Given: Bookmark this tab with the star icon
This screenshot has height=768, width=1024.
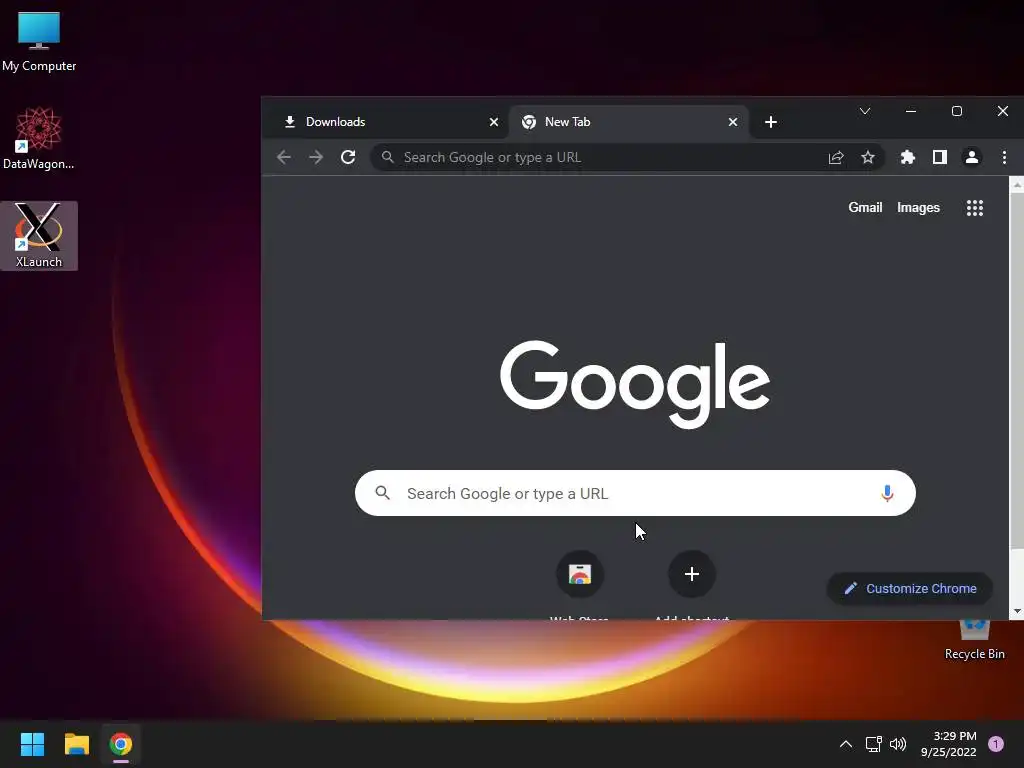Looking at the screenshot, I should [867, 157].
